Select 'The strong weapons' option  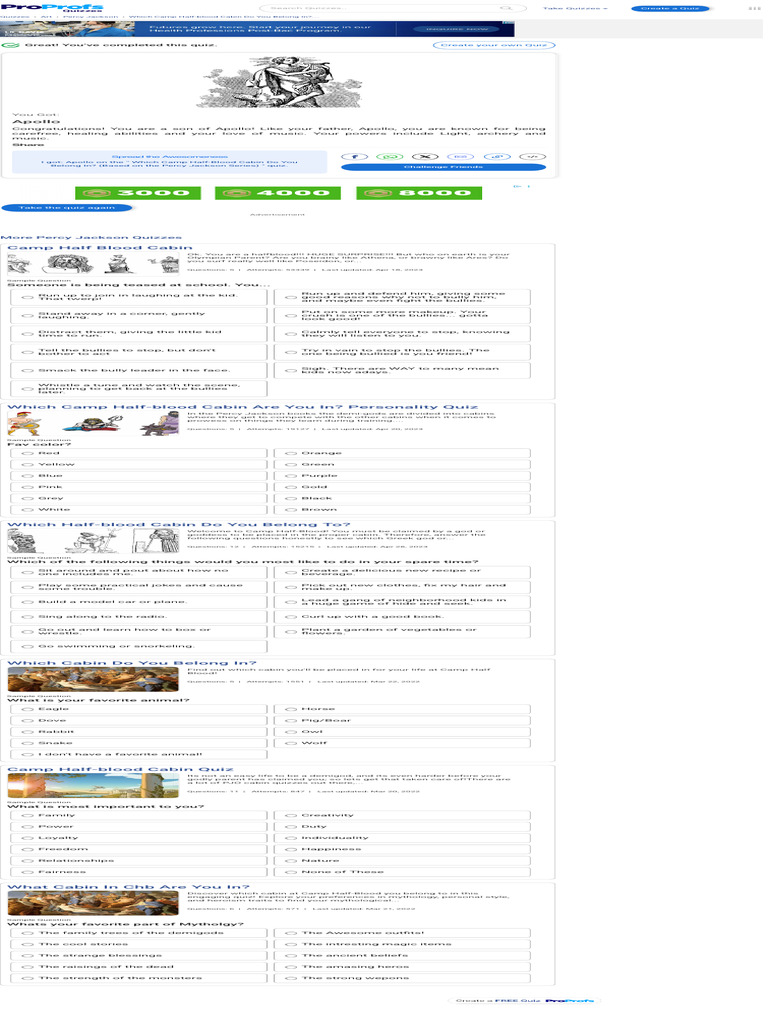click(402, 978)
